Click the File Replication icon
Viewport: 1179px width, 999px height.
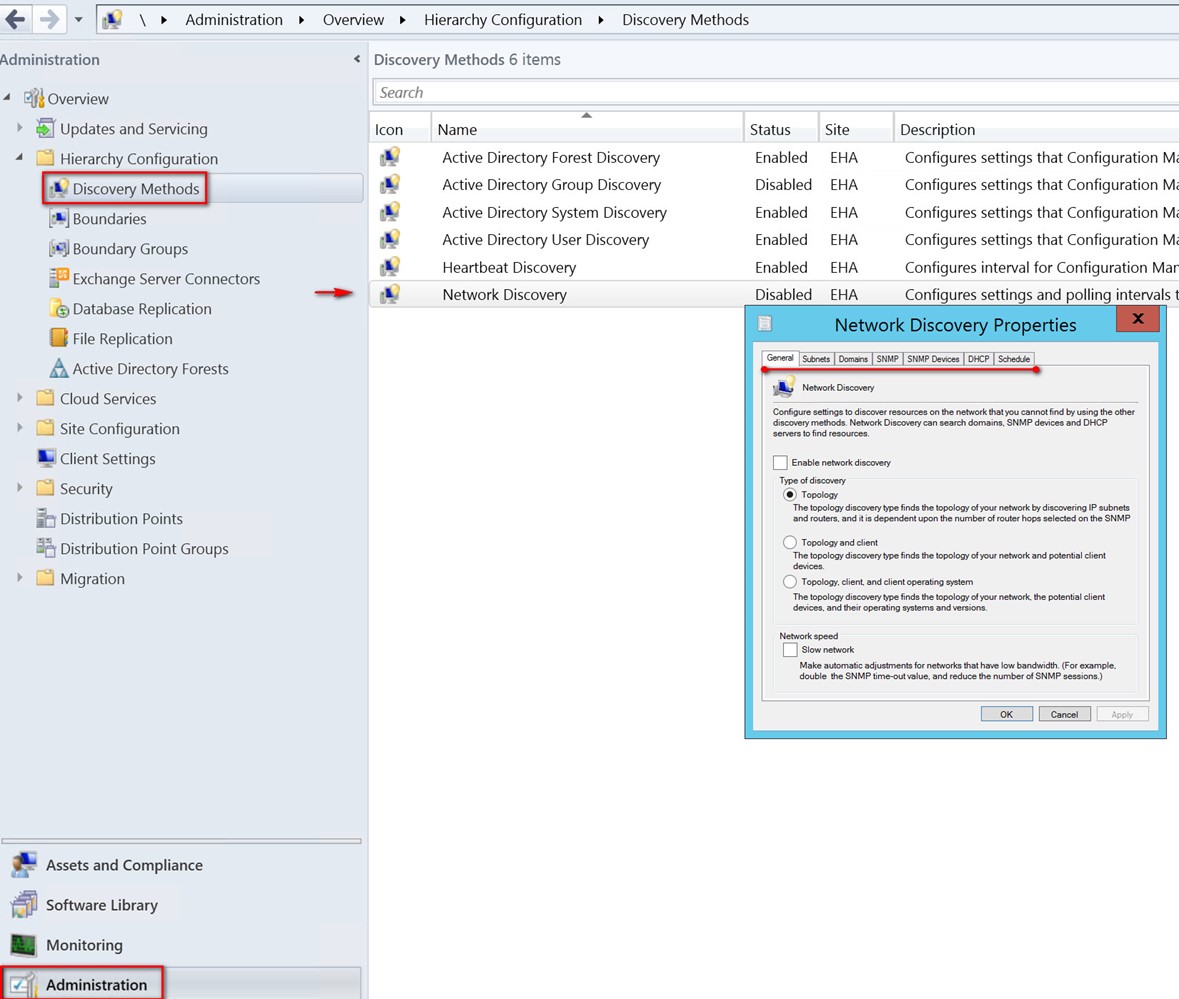pyautogui.click(x=59, y=338)
